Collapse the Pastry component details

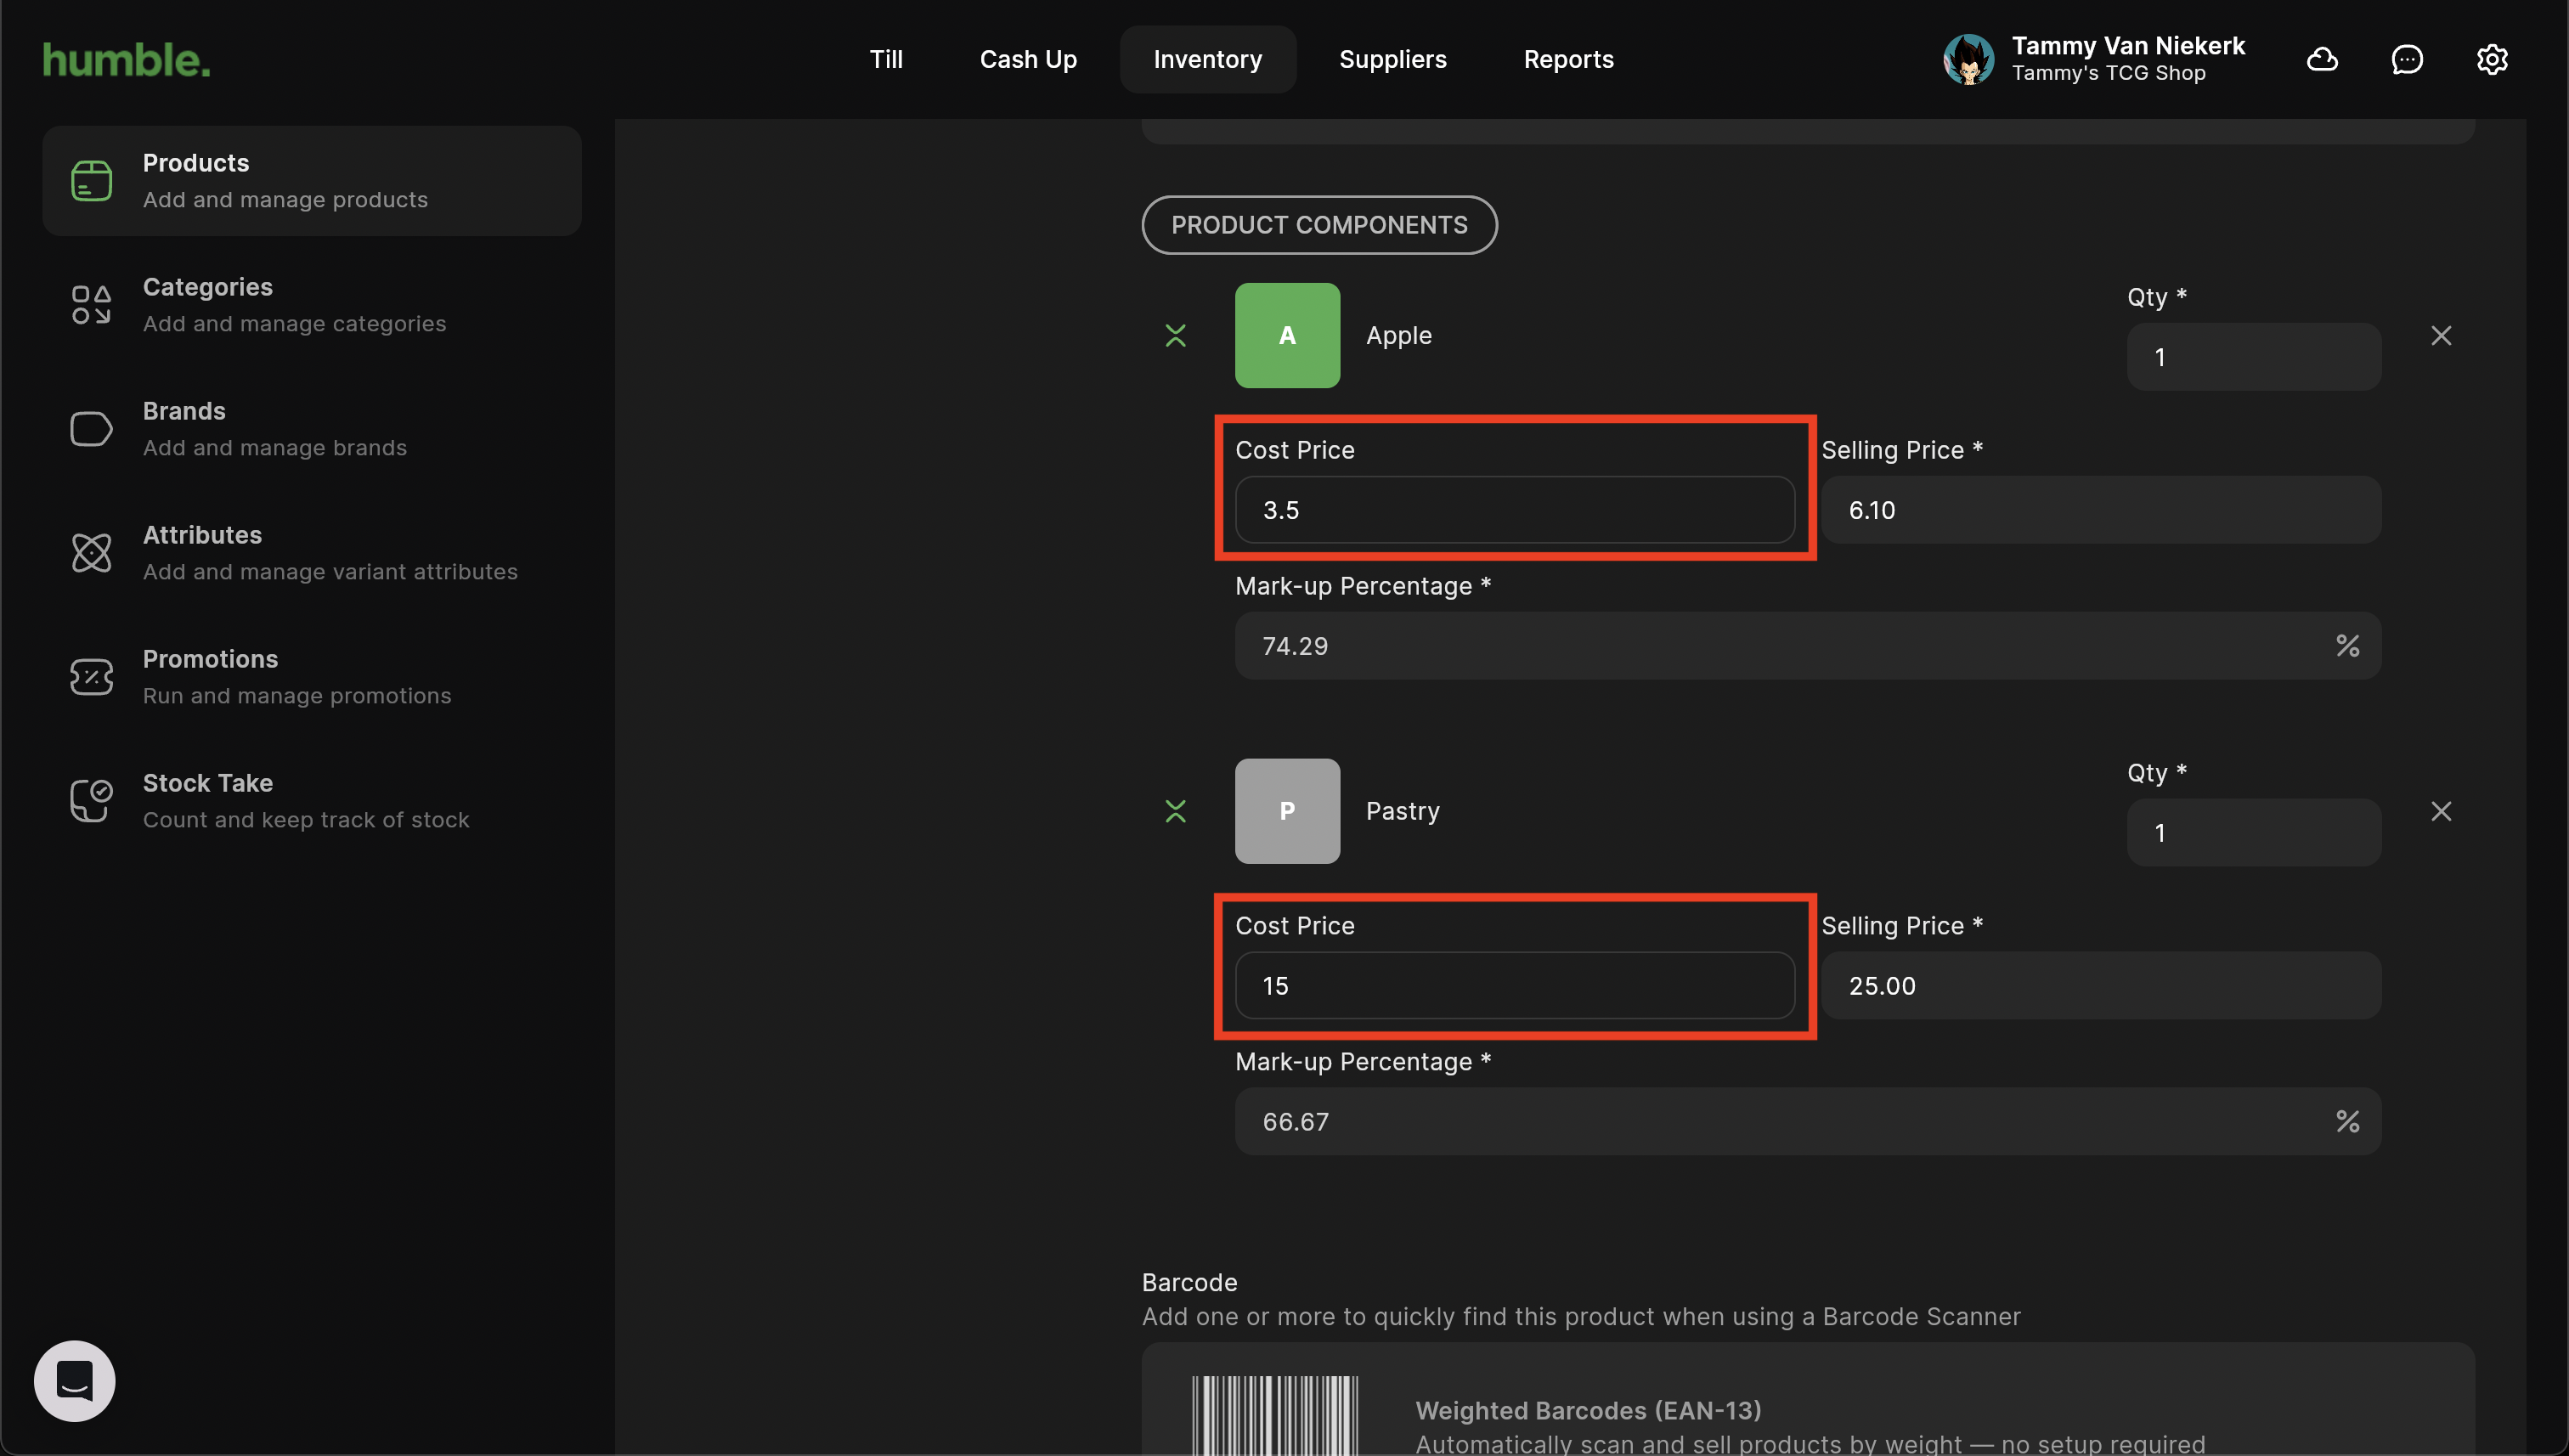coord(1176,811)
